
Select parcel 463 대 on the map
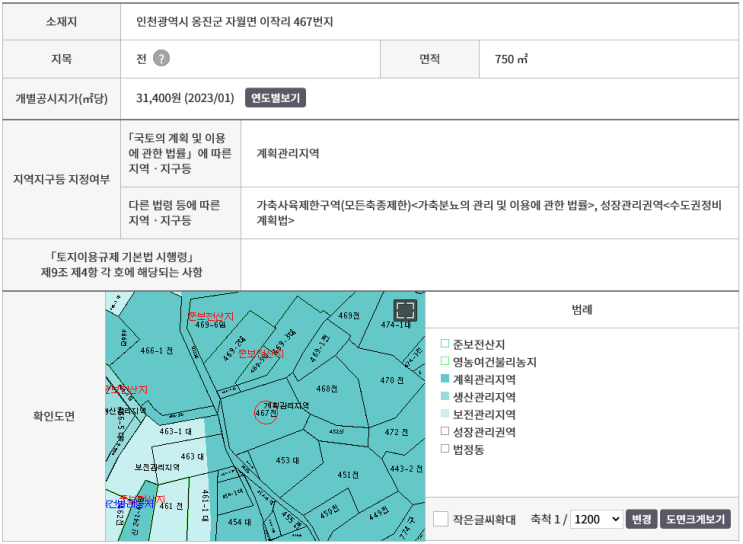[x=192, y=456]
